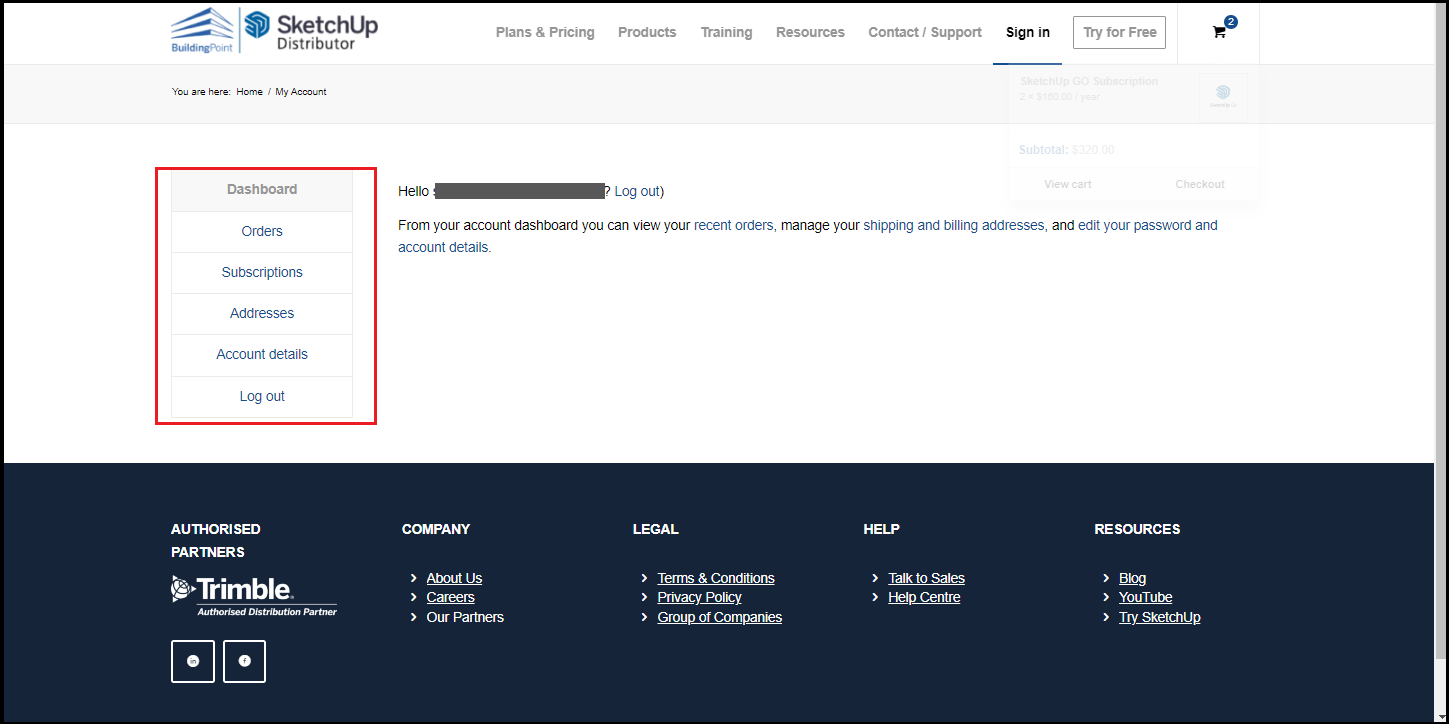Open the Resources nav menu
Viewport: 1449px width, 724px height.
coord(810,32)
